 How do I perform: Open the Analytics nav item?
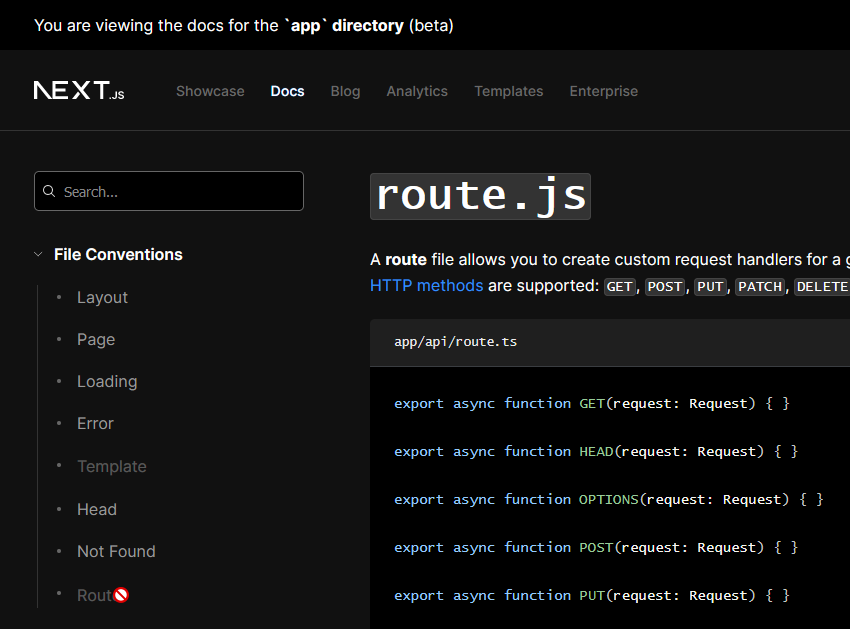417,91
